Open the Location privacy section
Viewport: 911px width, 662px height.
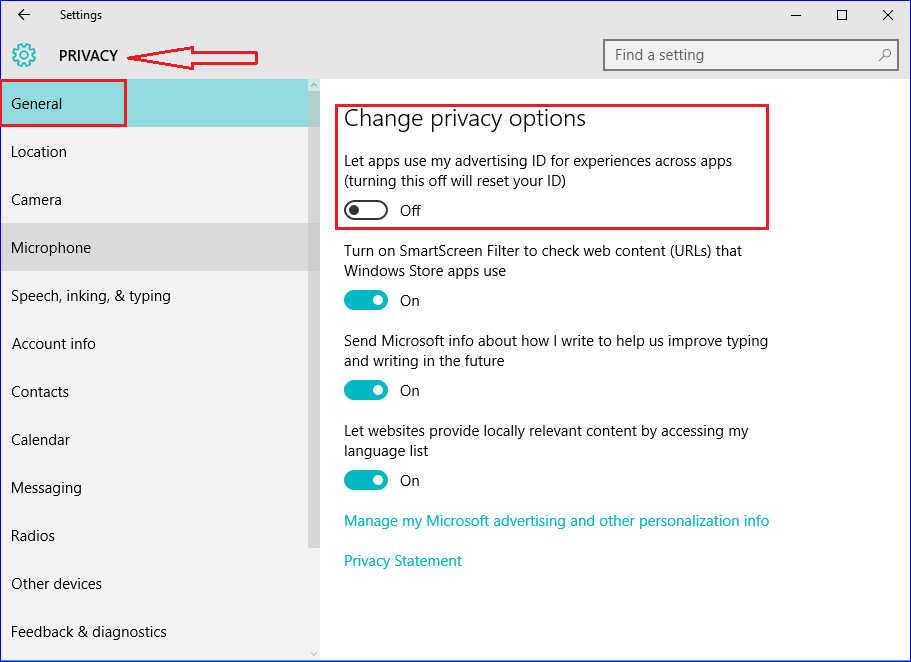click(155, 152)
